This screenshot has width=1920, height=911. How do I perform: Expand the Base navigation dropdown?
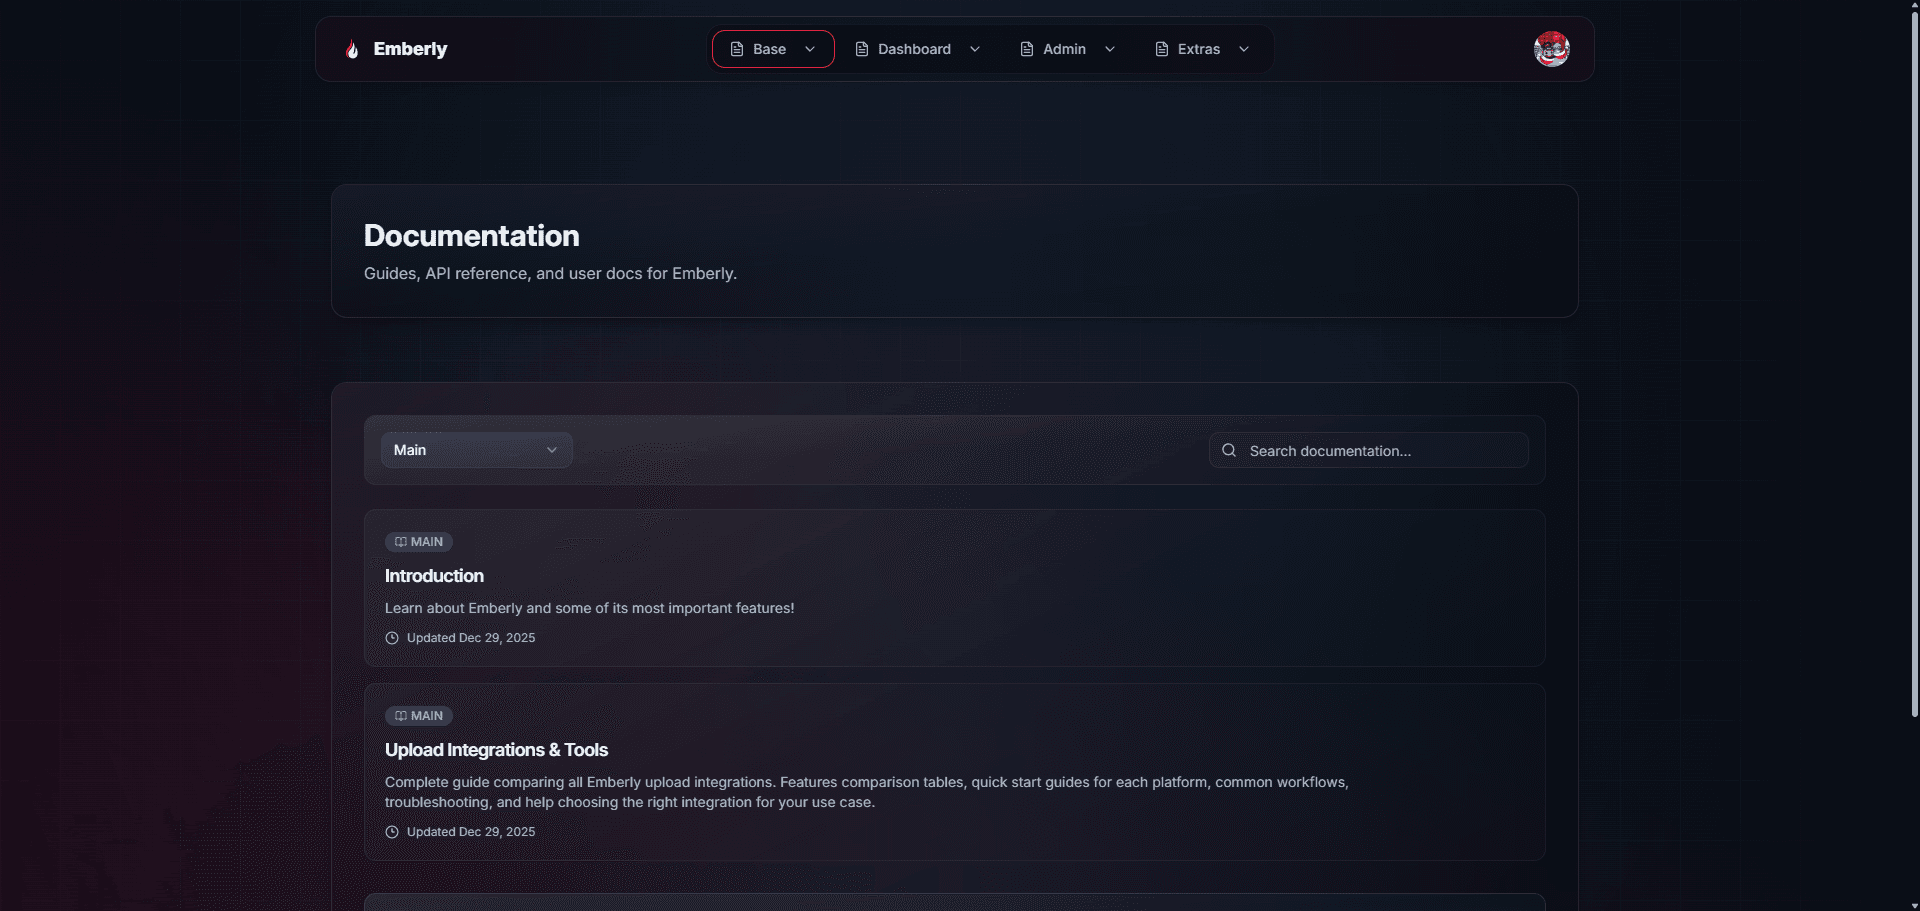(x=810, y=48)
